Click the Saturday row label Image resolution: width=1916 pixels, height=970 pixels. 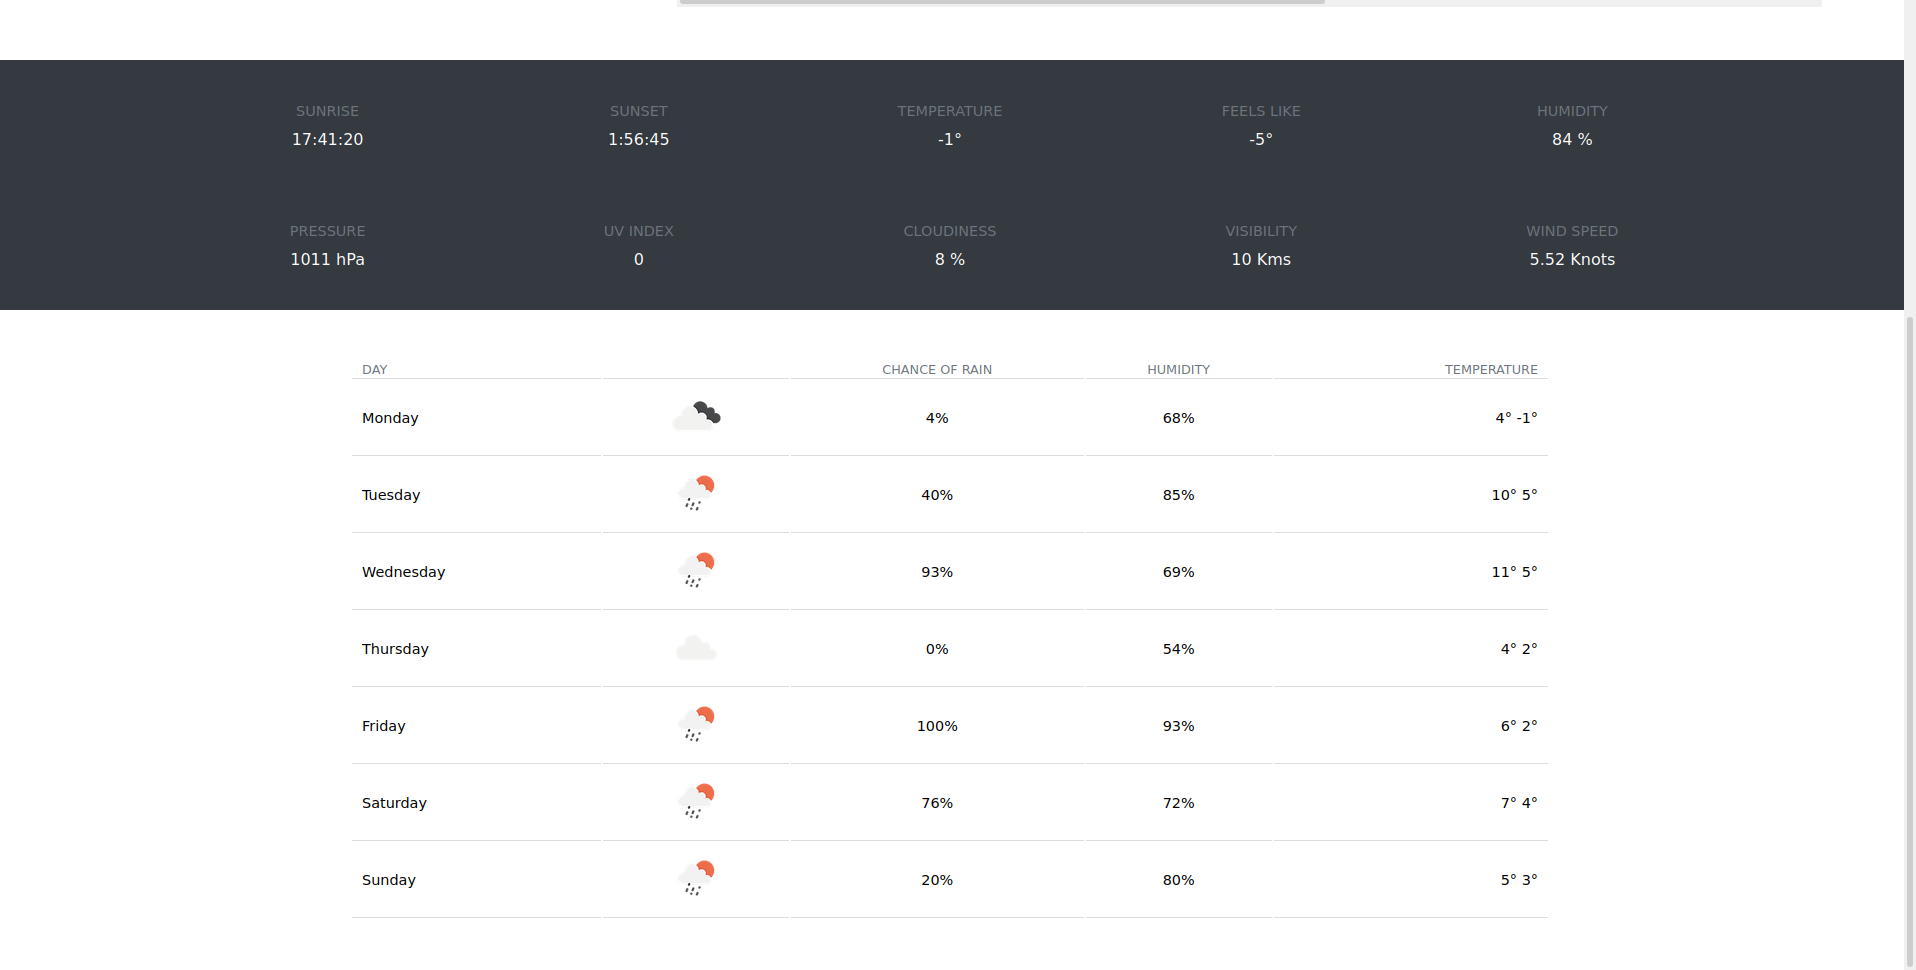point(394,803)
